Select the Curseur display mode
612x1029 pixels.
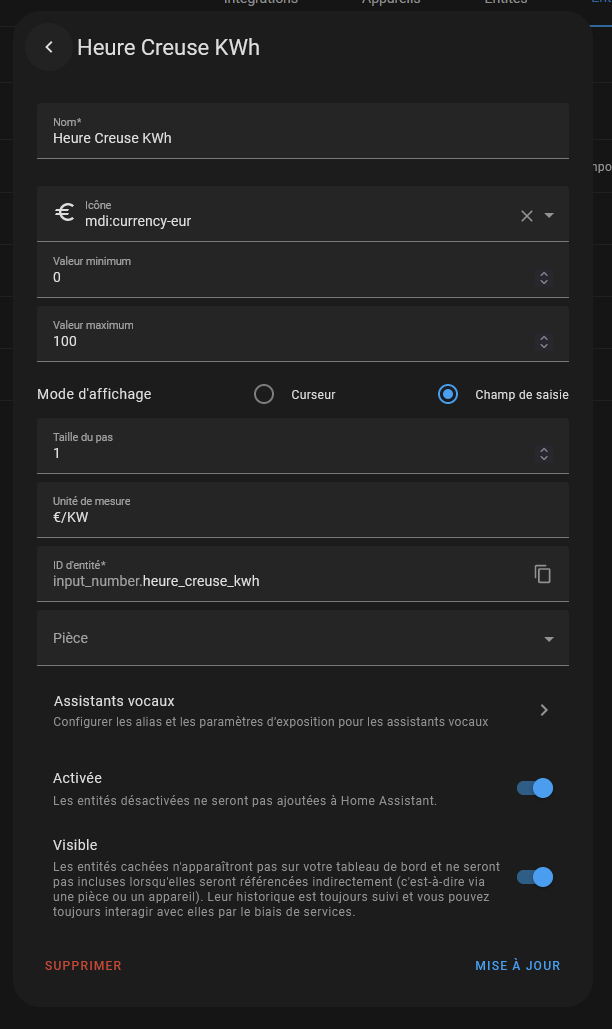[264, 394]
